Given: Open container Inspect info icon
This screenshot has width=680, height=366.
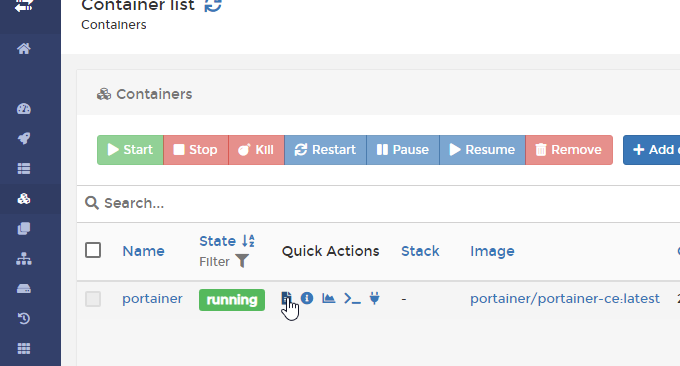Looking at the screenshot, I should tap(307, 298).
